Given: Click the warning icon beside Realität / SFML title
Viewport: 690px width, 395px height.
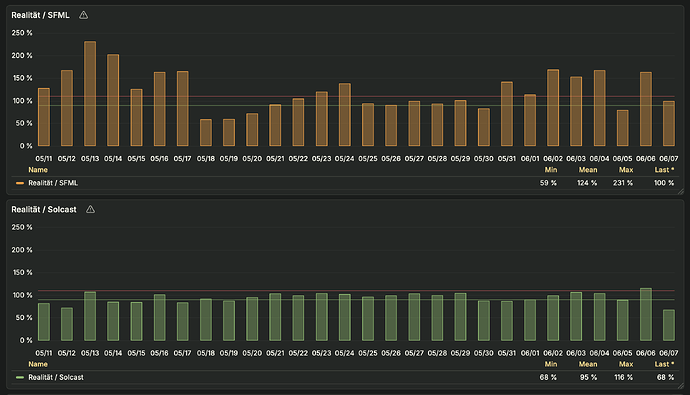Looking at the screenshot, I should (83, 15).
